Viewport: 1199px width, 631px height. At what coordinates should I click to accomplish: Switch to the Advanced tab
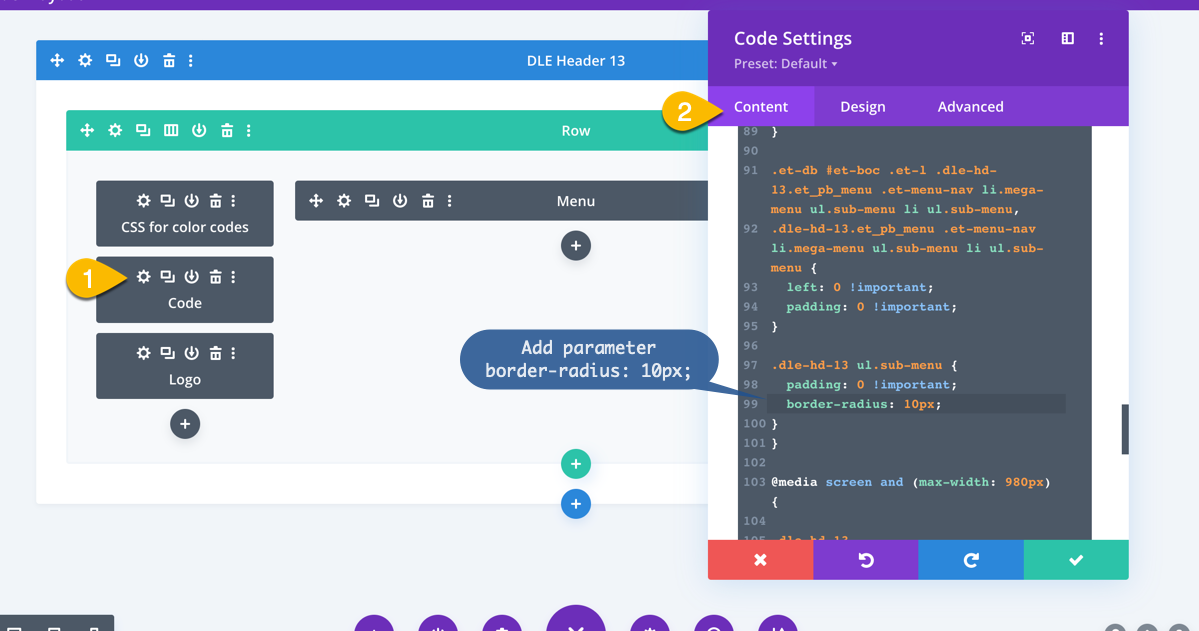pos(970,106)
